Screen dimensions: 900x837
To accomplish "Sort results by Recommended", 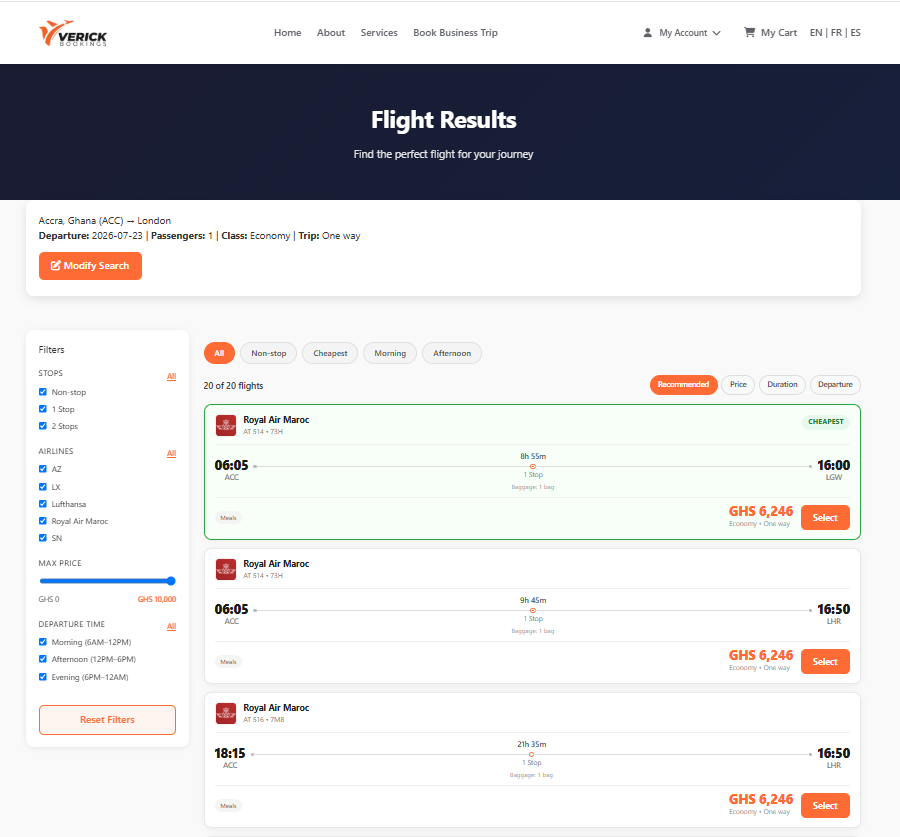I will pos(684,385).
